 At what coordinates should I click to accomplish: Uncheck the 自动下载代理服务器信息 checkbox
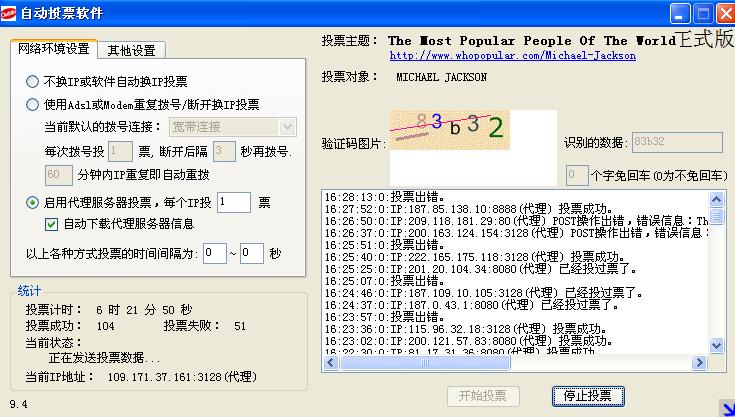pos(53,223)
